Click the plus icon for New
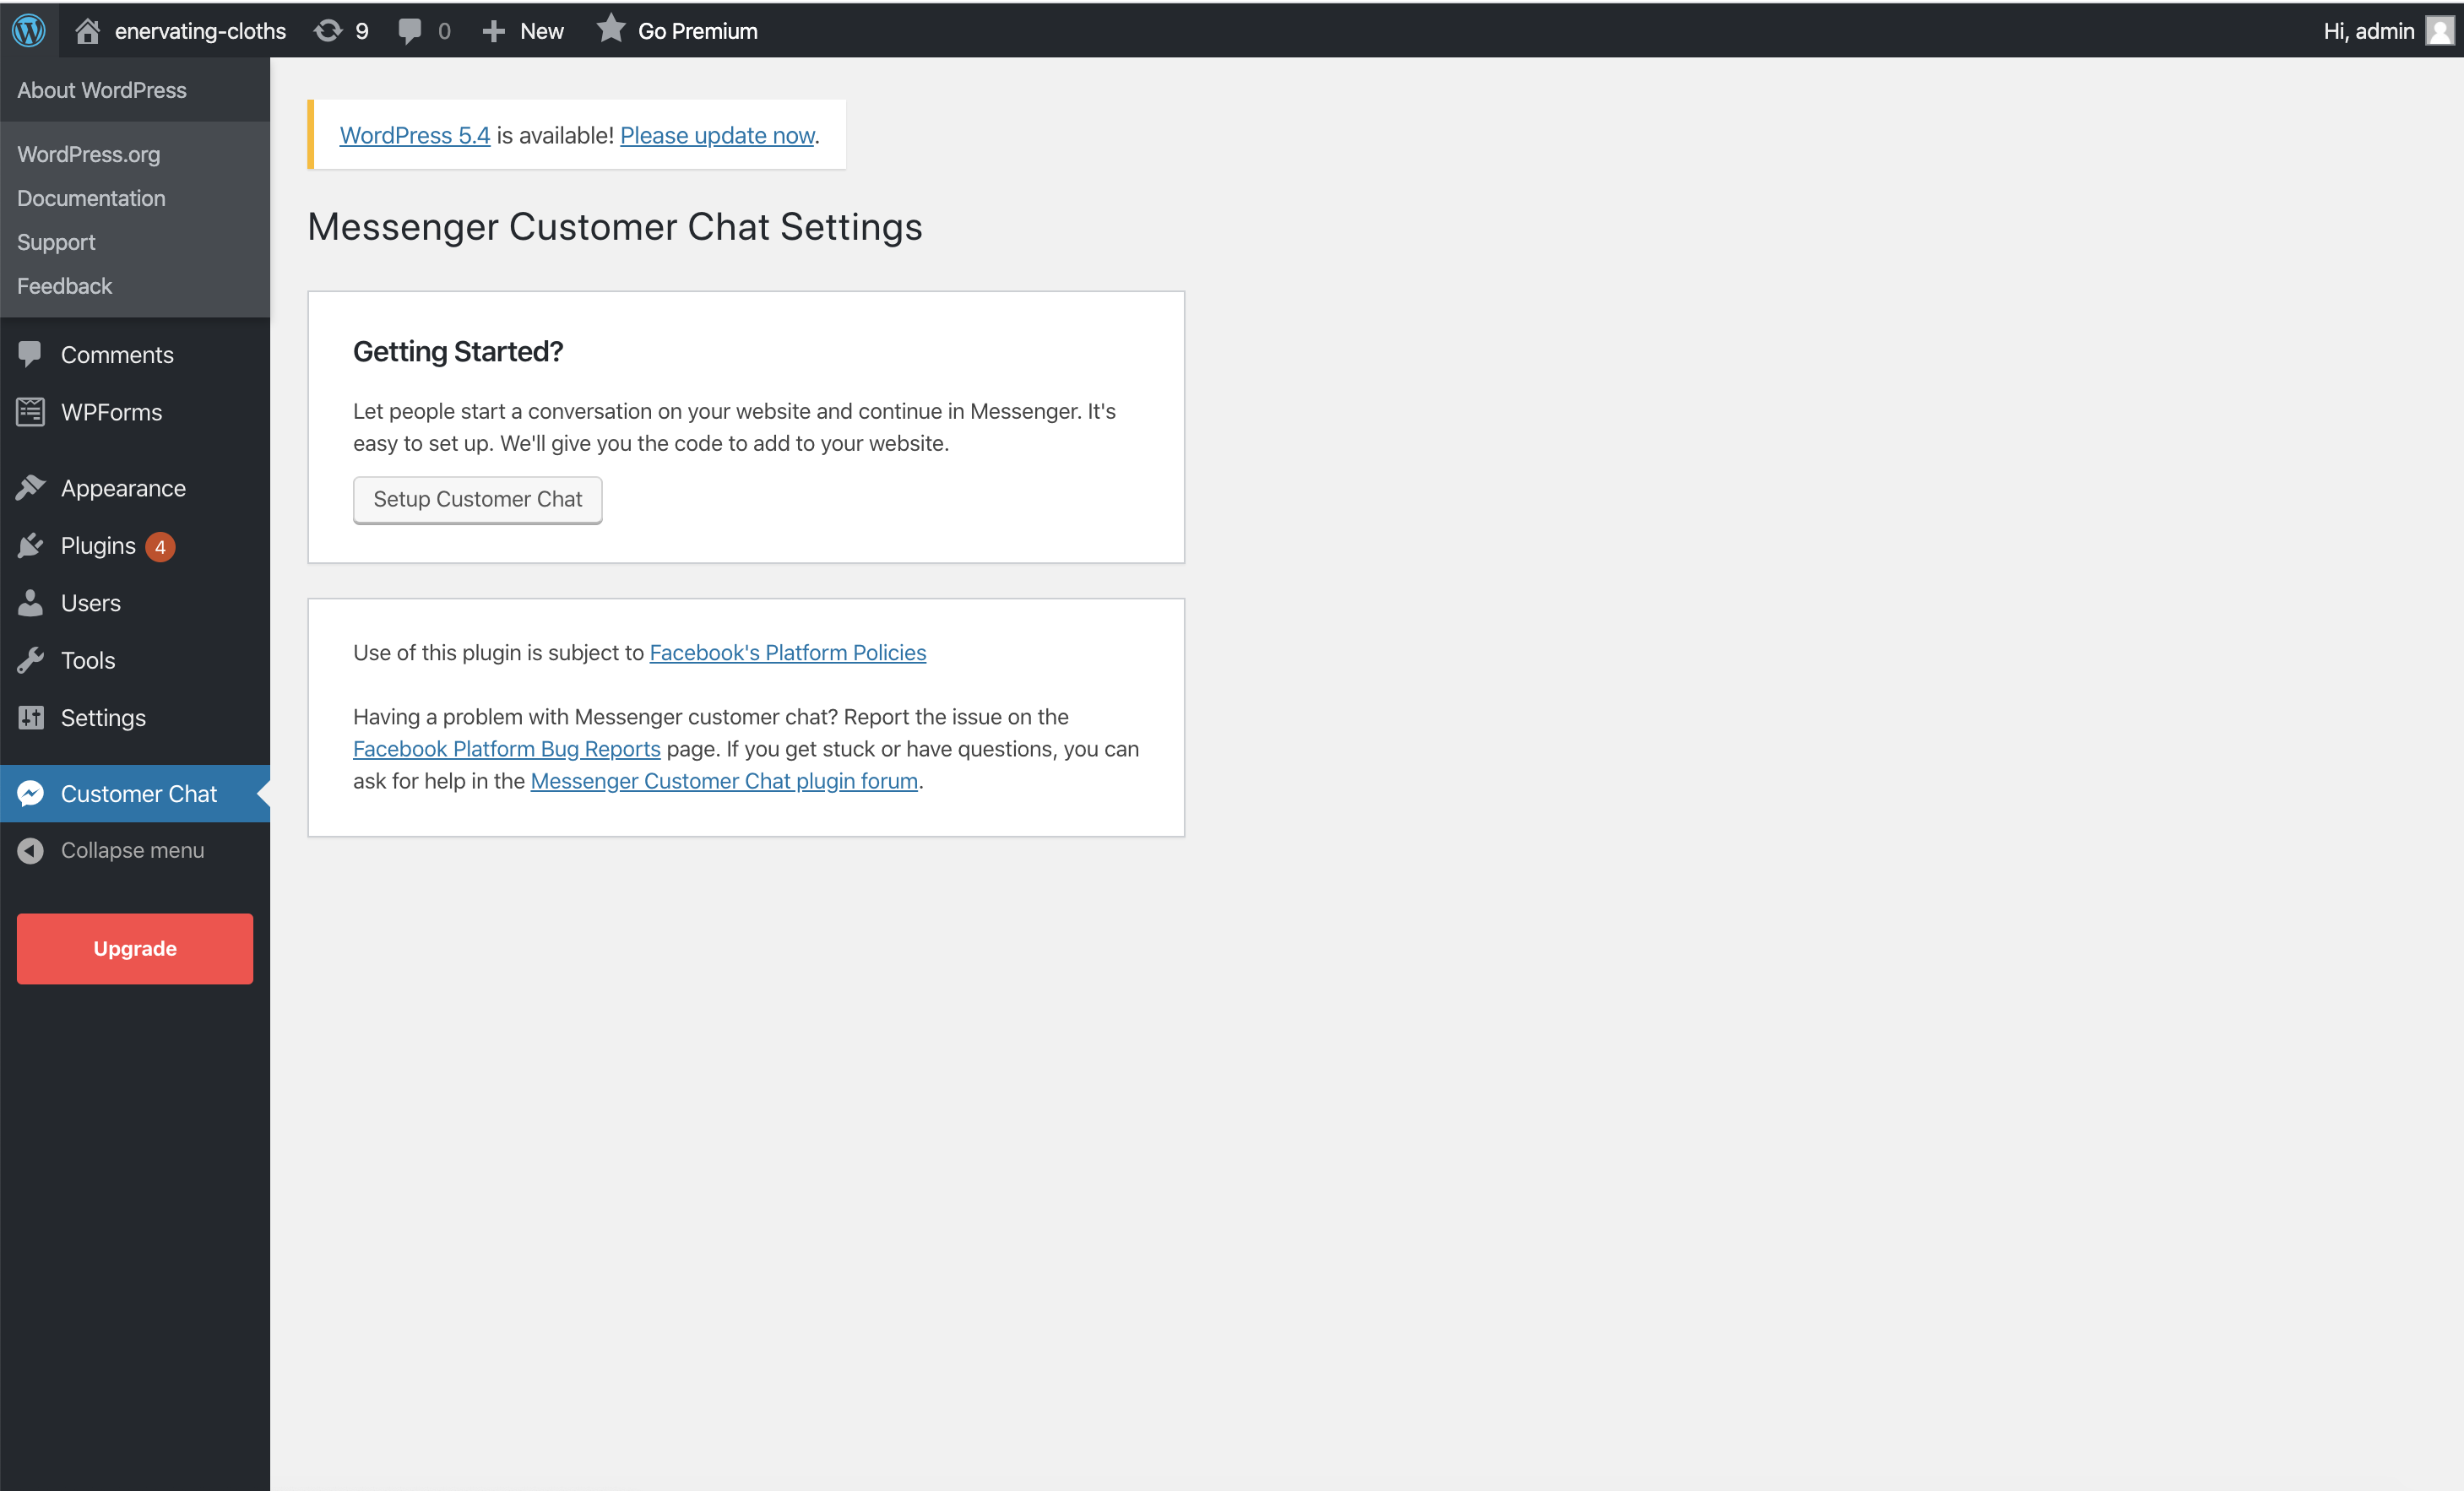 pyautogui.click(x=493, y=31)
